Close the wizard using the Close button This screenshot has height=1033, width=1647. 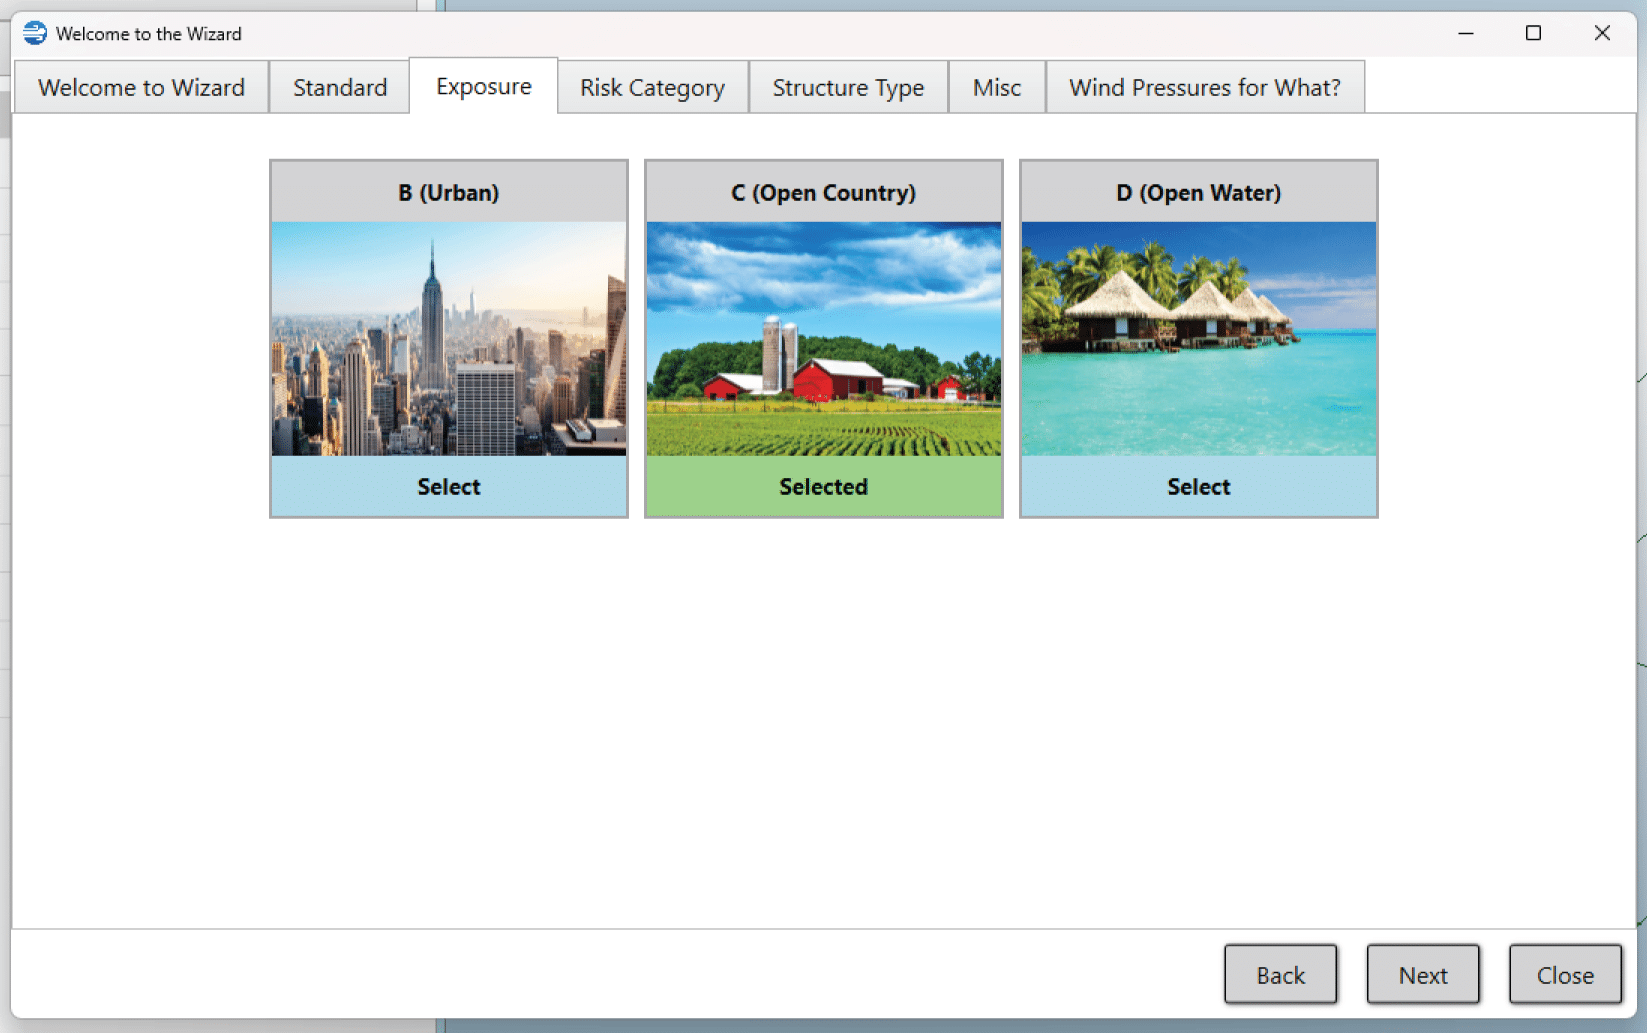tap(1565, 974)
